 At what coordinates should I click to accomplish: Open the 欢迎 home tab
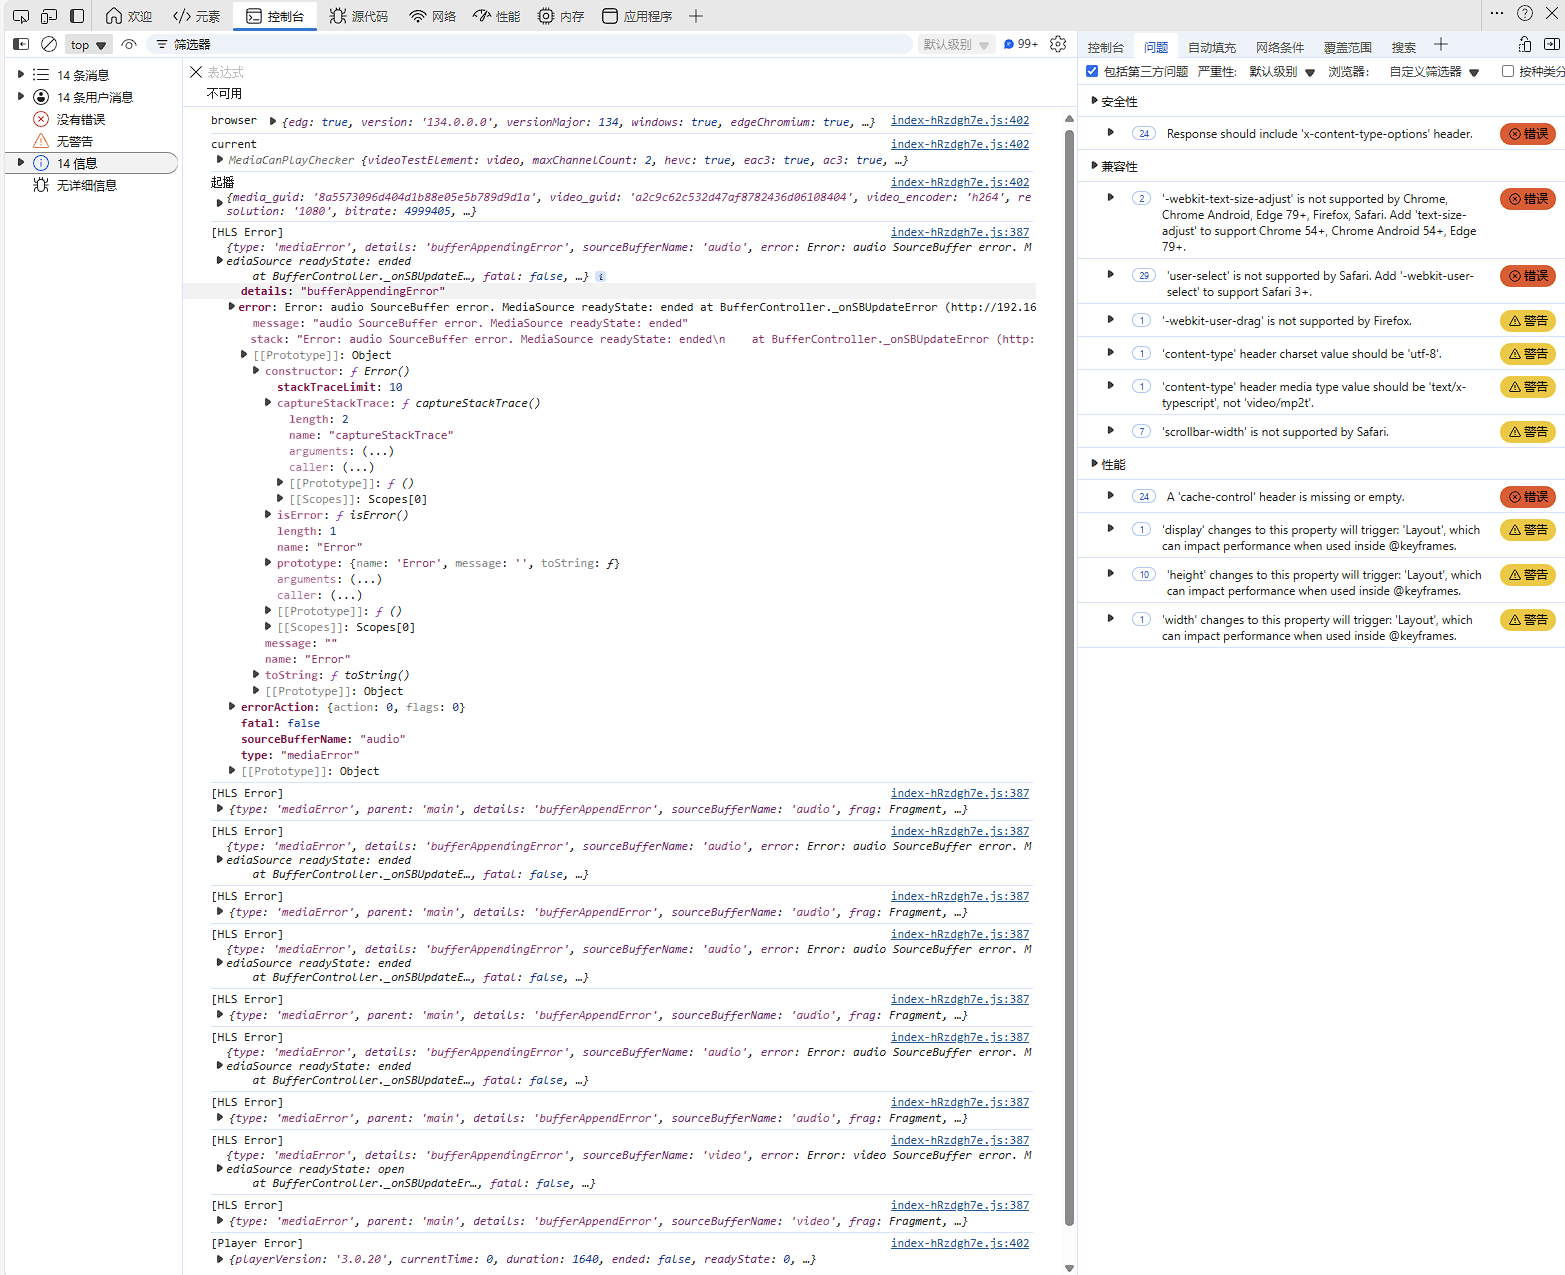(129, 16)
